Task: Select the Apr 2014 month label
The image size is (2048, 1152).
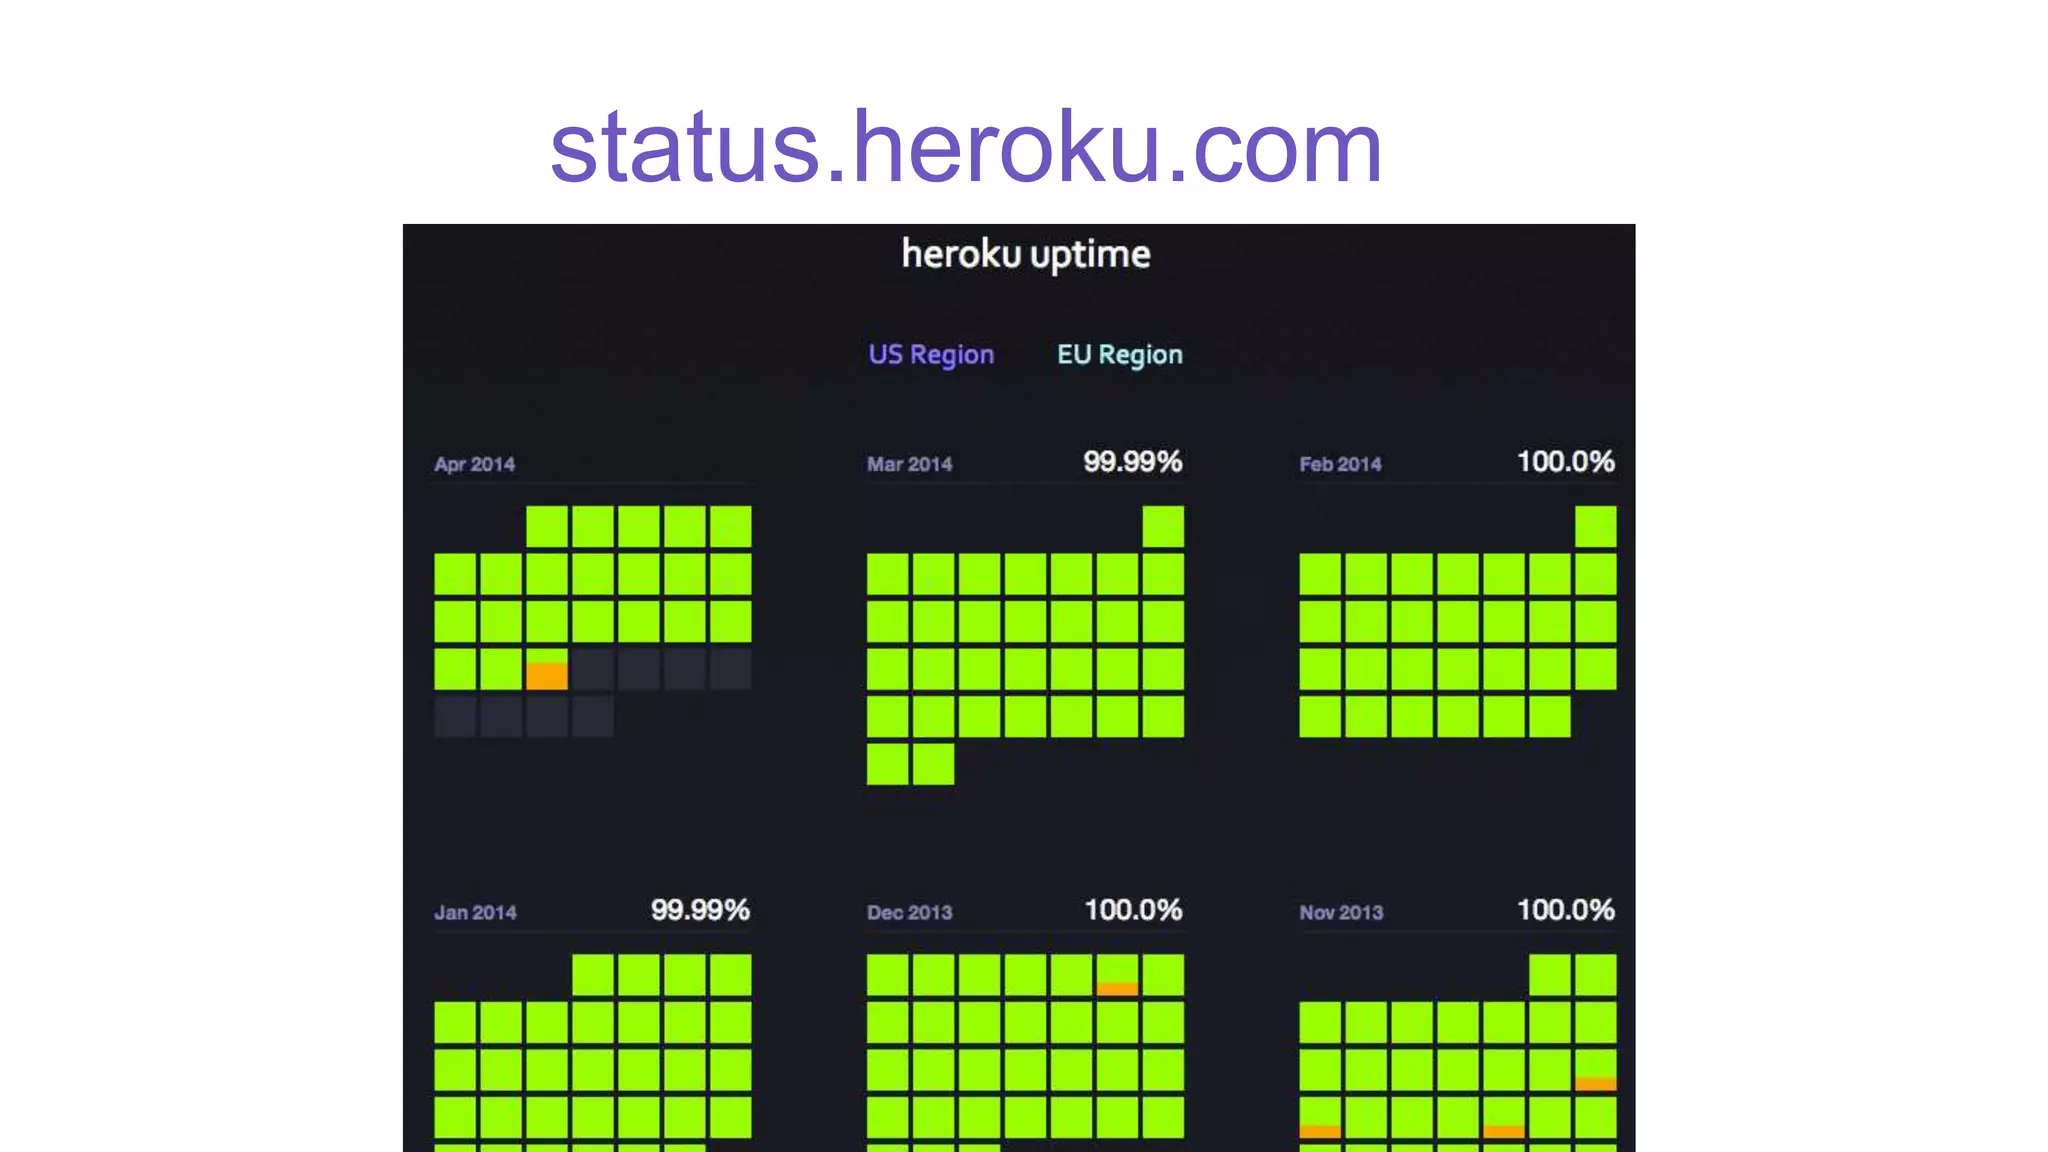Action: pos(474,464)
